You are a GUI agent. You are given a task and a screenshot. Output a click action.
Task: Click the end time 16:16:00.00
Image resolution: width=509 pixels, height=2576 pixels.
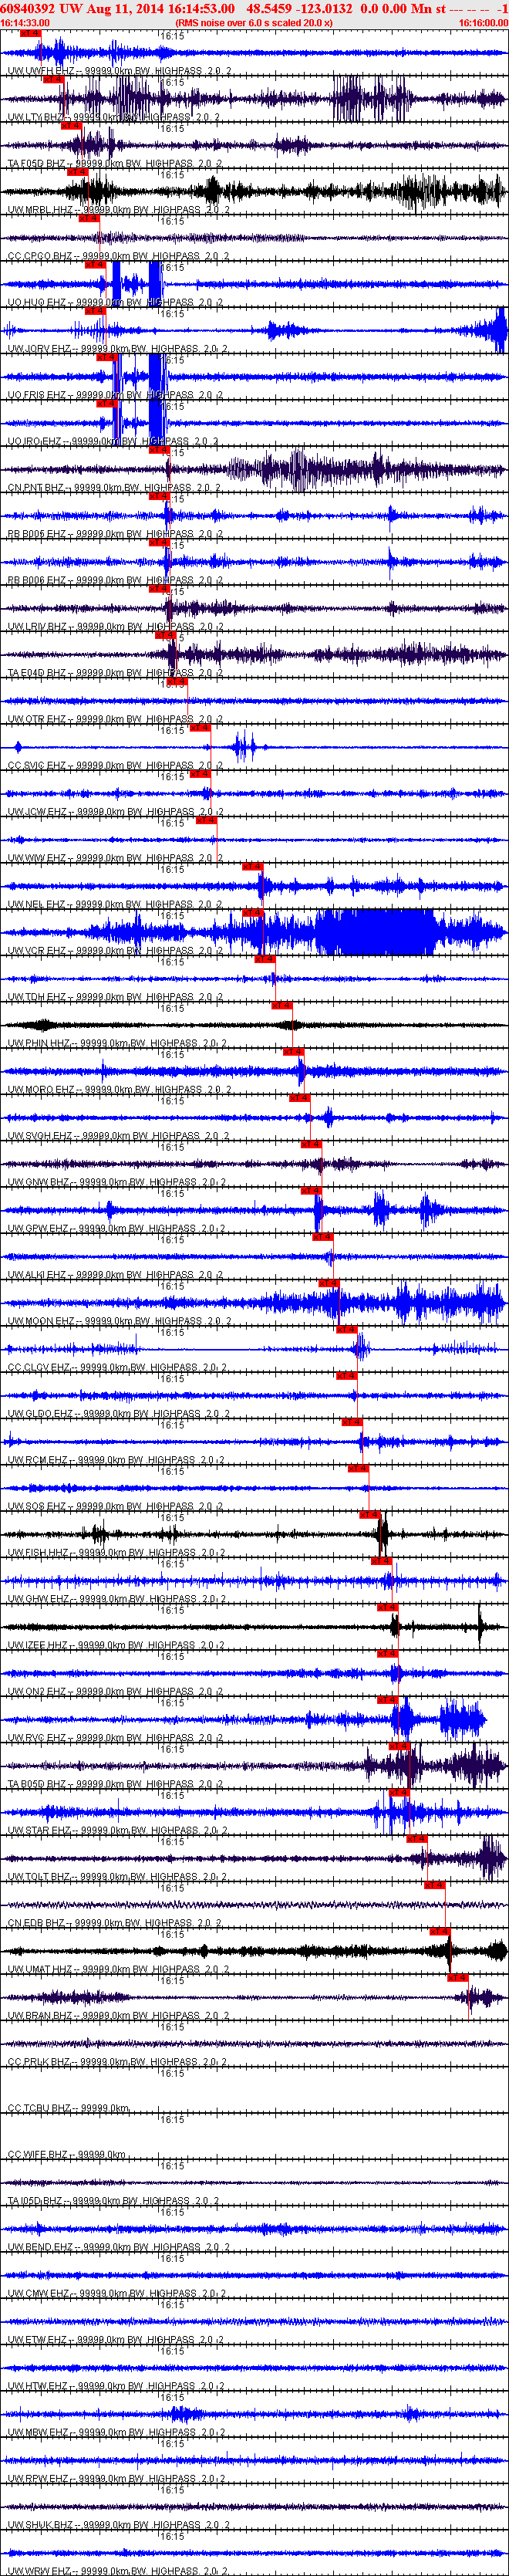point(483,22)
